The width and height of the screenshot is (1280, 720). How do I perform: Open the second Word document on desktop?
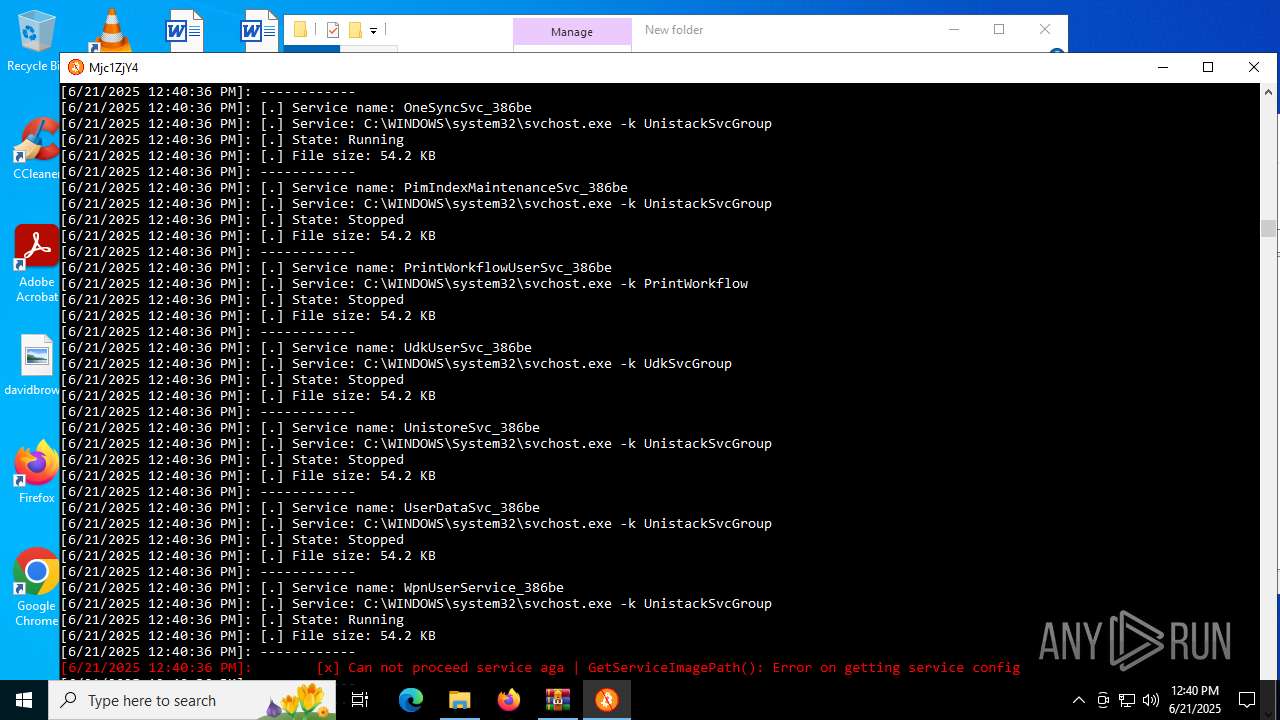coord(259,30)
